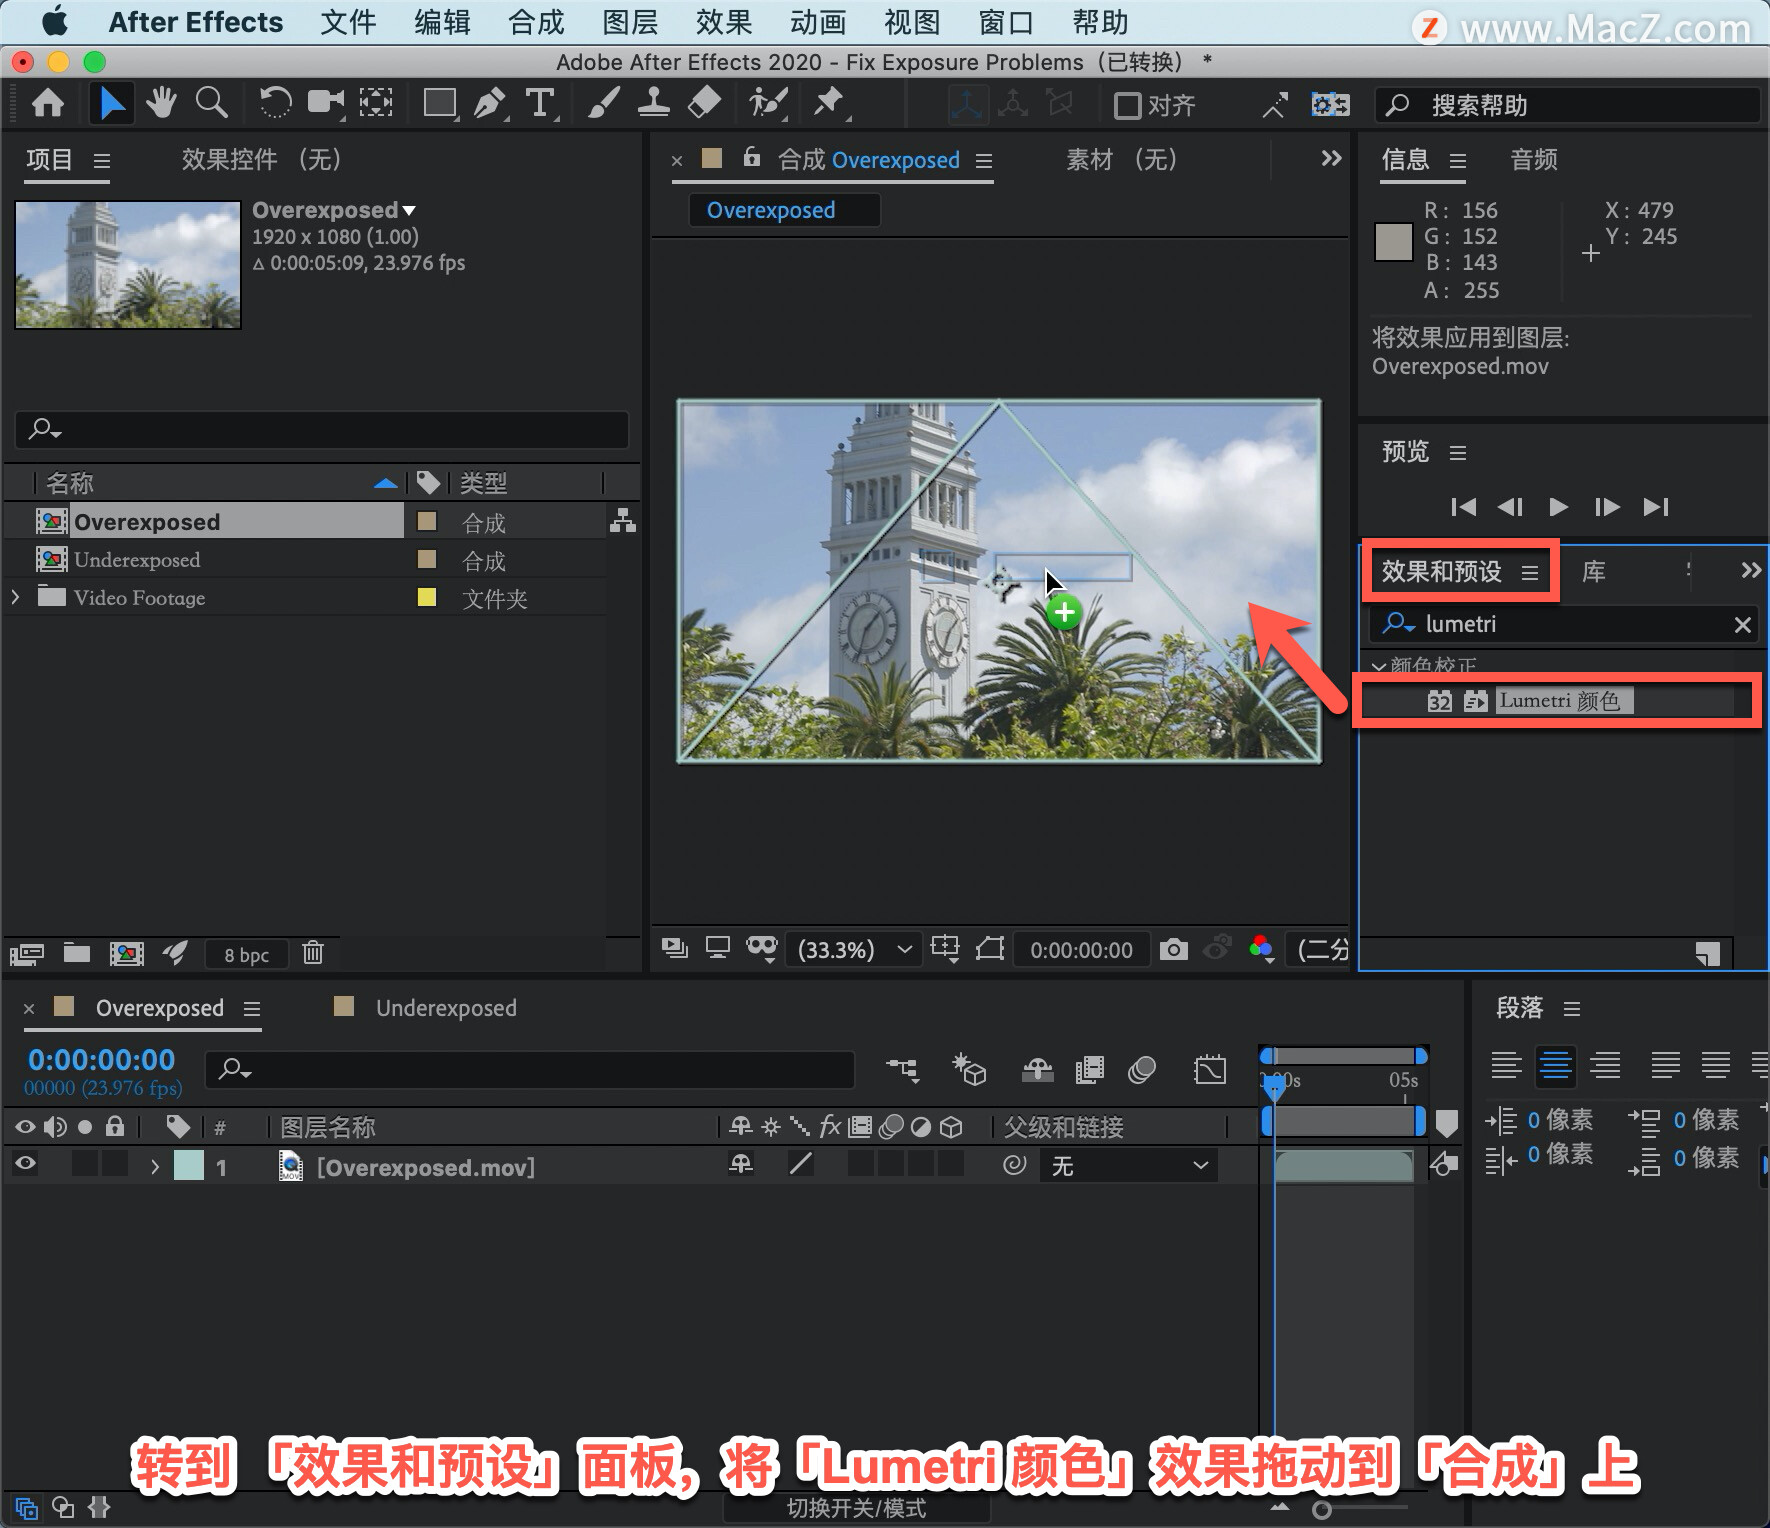Clear the lumetri search with X button

click(x=1742, y=625)
